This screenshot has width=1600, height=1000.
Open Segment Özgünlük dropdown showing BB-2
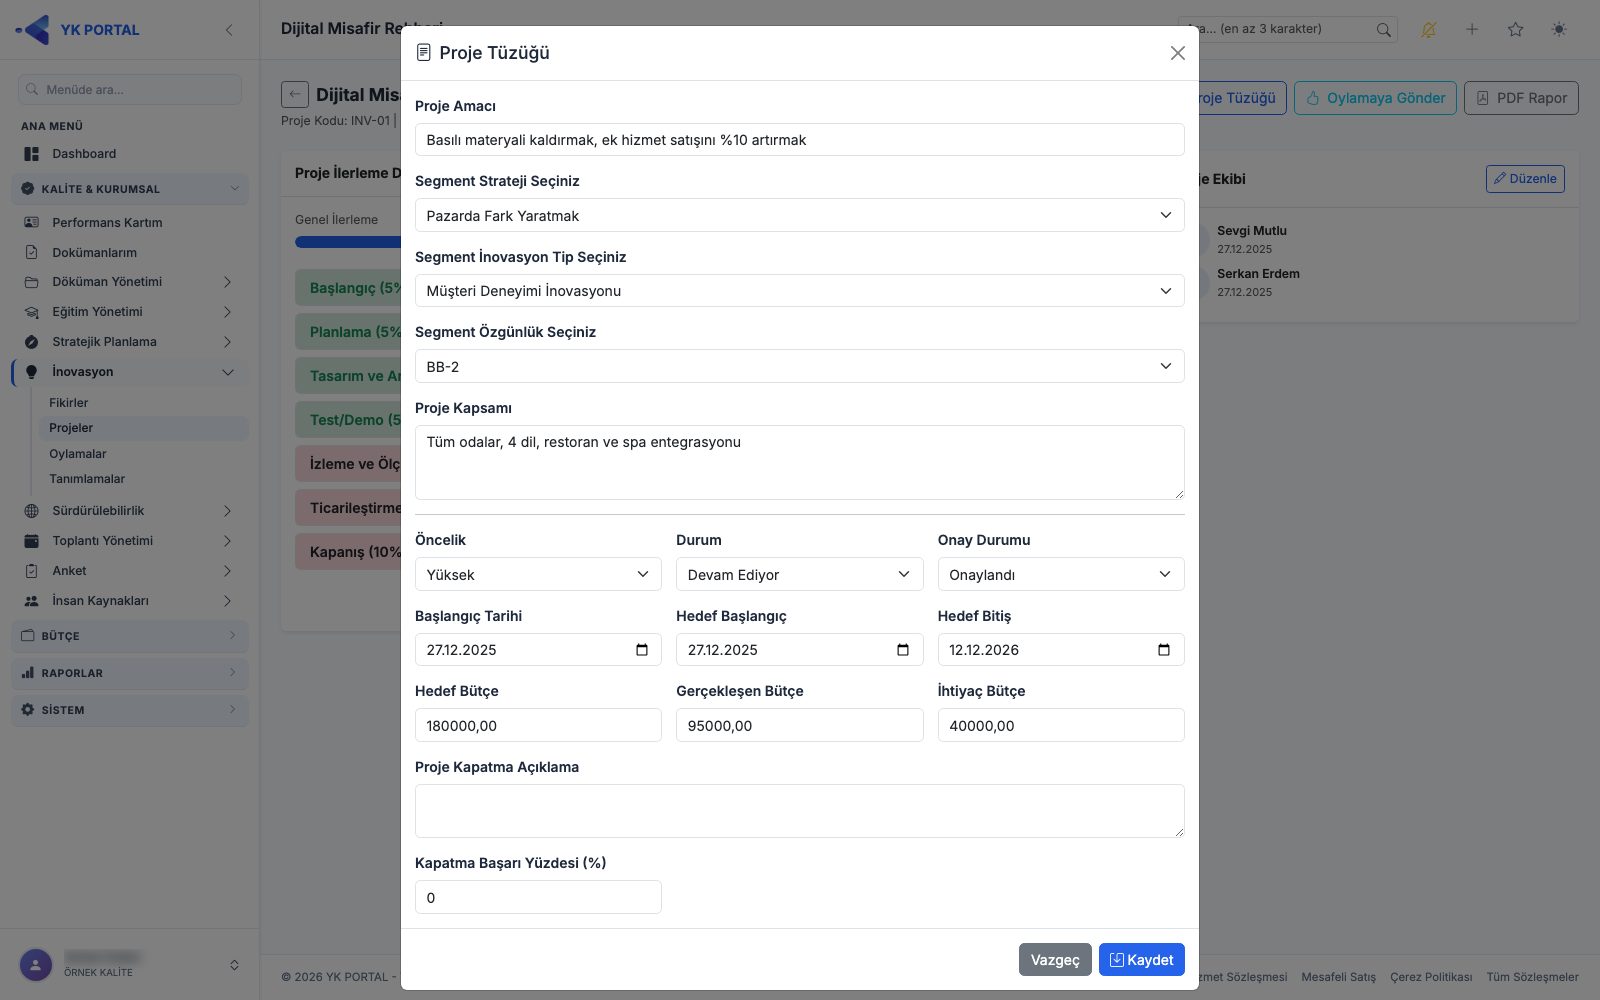coord(799,367)
